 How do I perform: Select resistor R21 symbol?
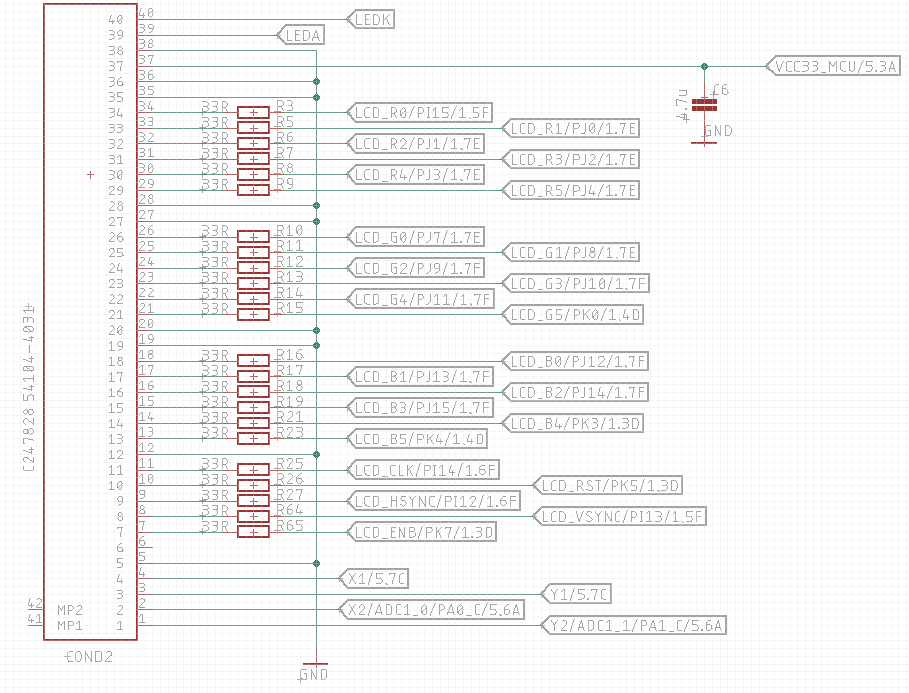tap(253, 423)
